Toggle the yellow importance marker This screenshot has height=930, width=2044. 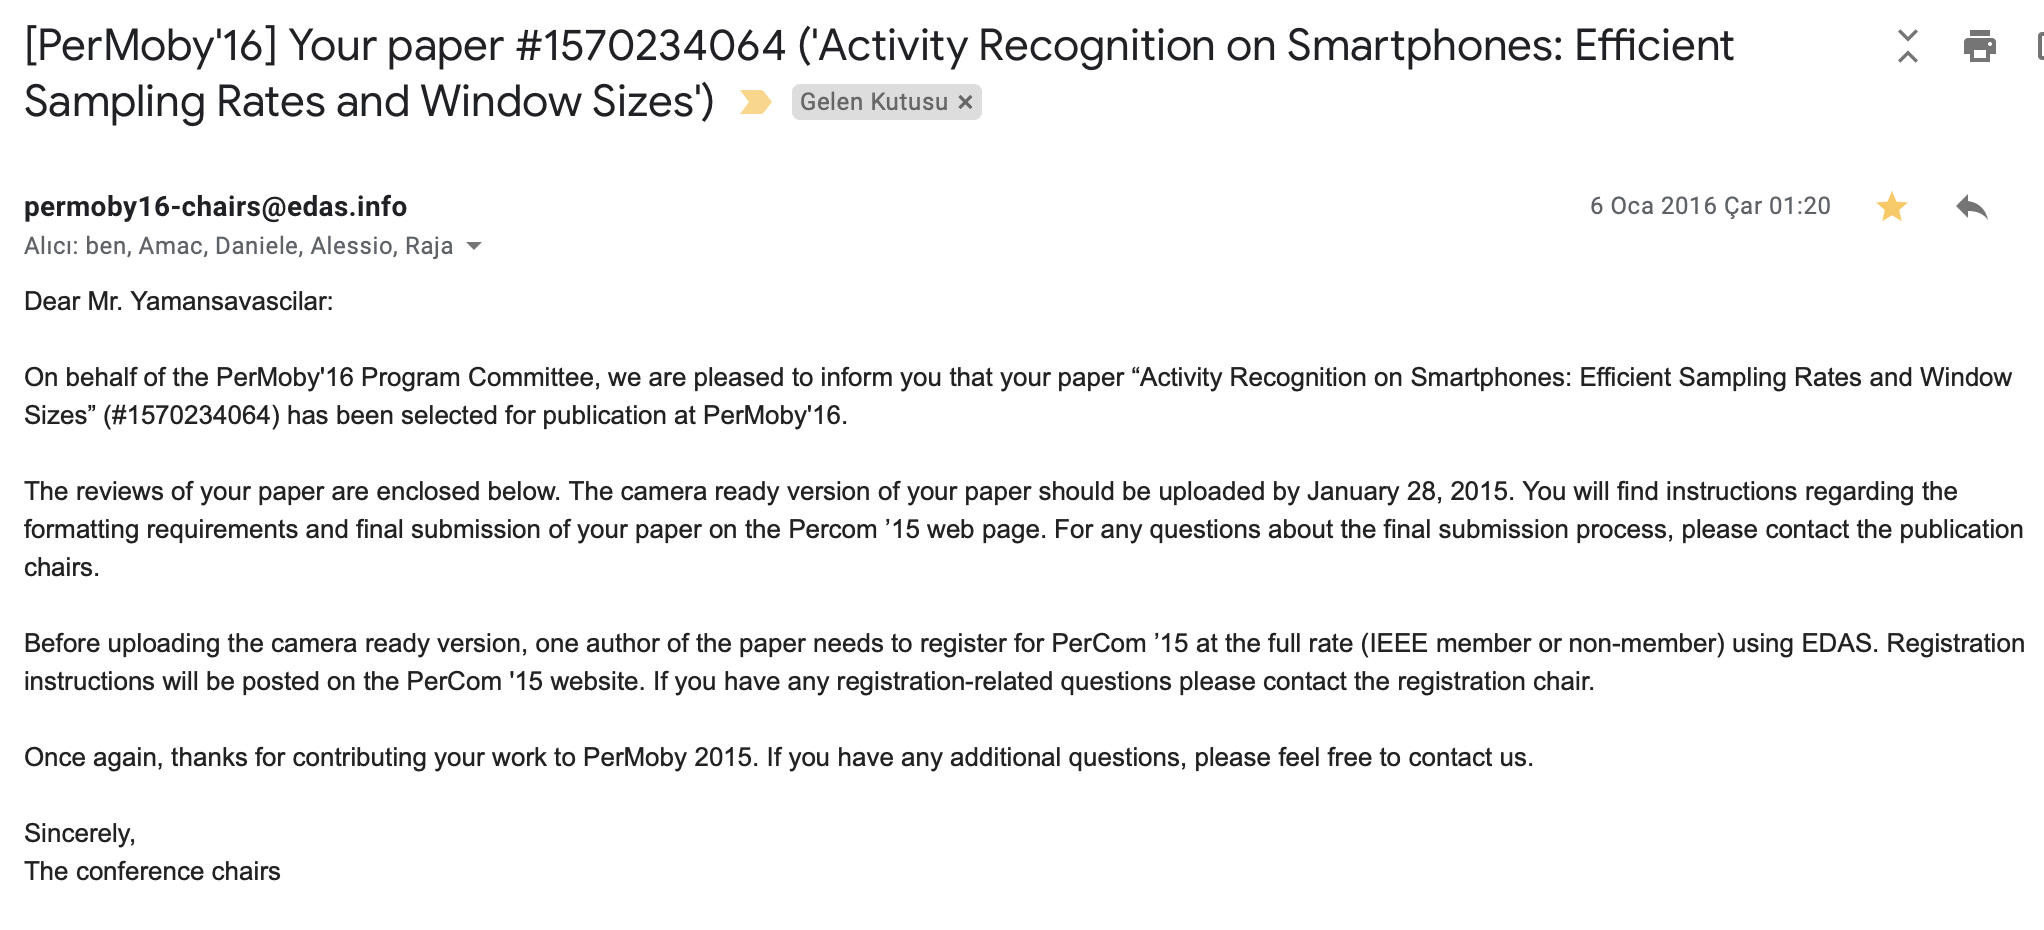tap(755, 102)
